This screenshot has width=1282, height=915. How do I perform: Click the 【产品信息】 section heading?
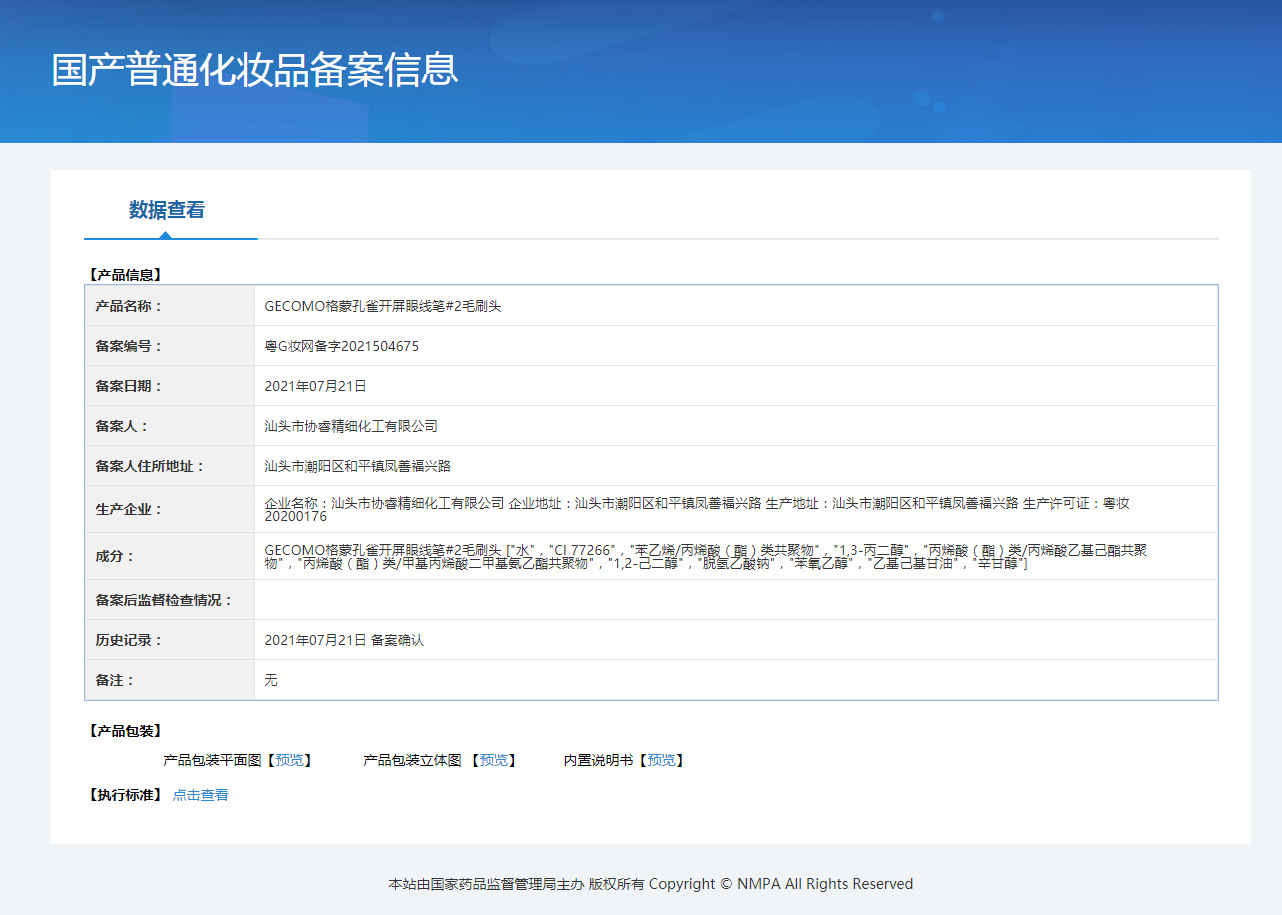[x=125, y=274]
